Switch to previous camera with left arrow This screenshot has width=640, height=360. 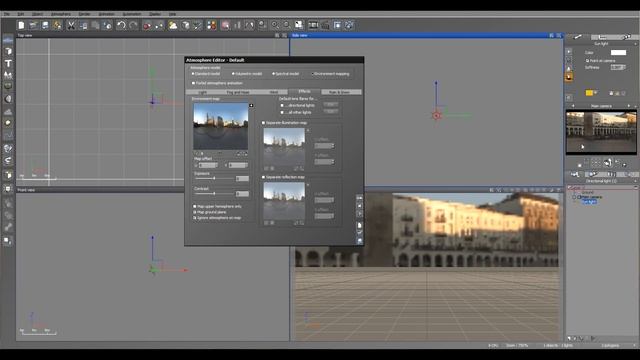pyautogui.click(x=573, y=106)
